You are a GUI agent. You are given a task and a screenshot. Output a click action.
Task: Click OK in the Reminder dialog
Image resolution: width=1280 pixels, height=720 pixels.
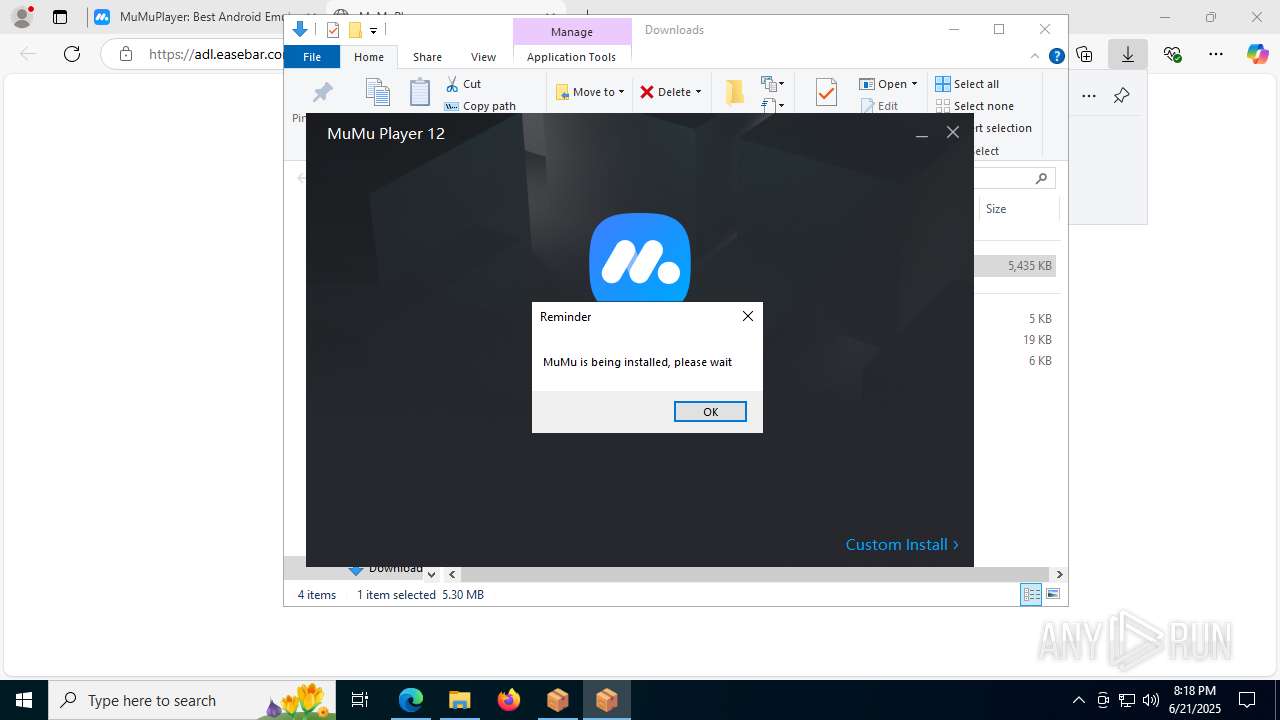point(710,411)
